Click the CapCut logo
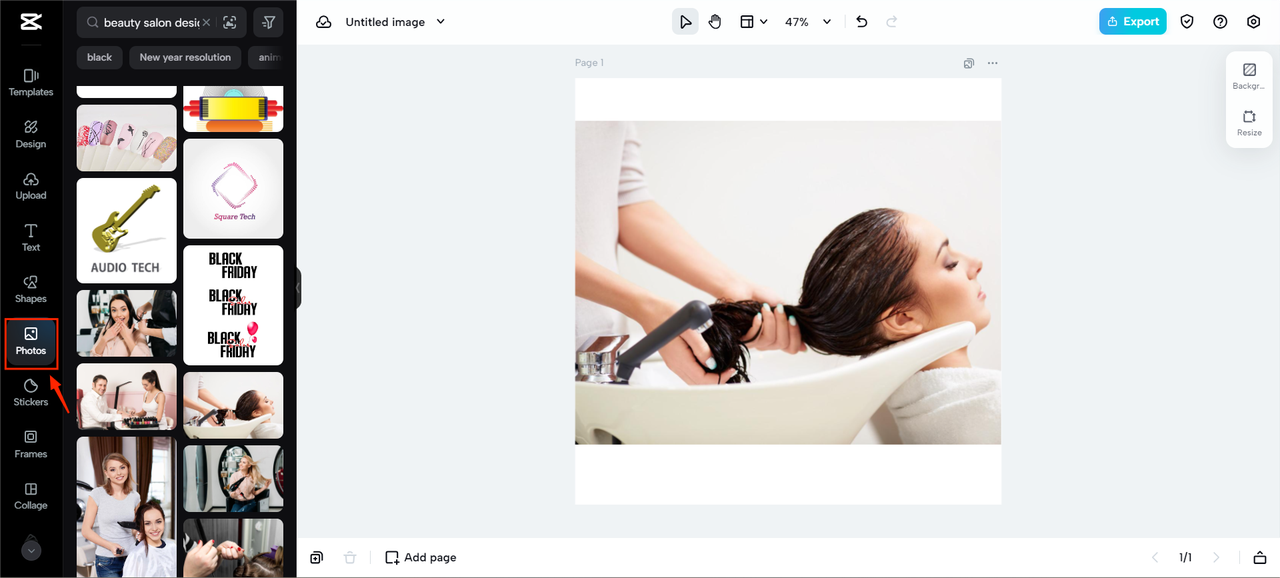The image size is (1280, 578). coord(29,21)
